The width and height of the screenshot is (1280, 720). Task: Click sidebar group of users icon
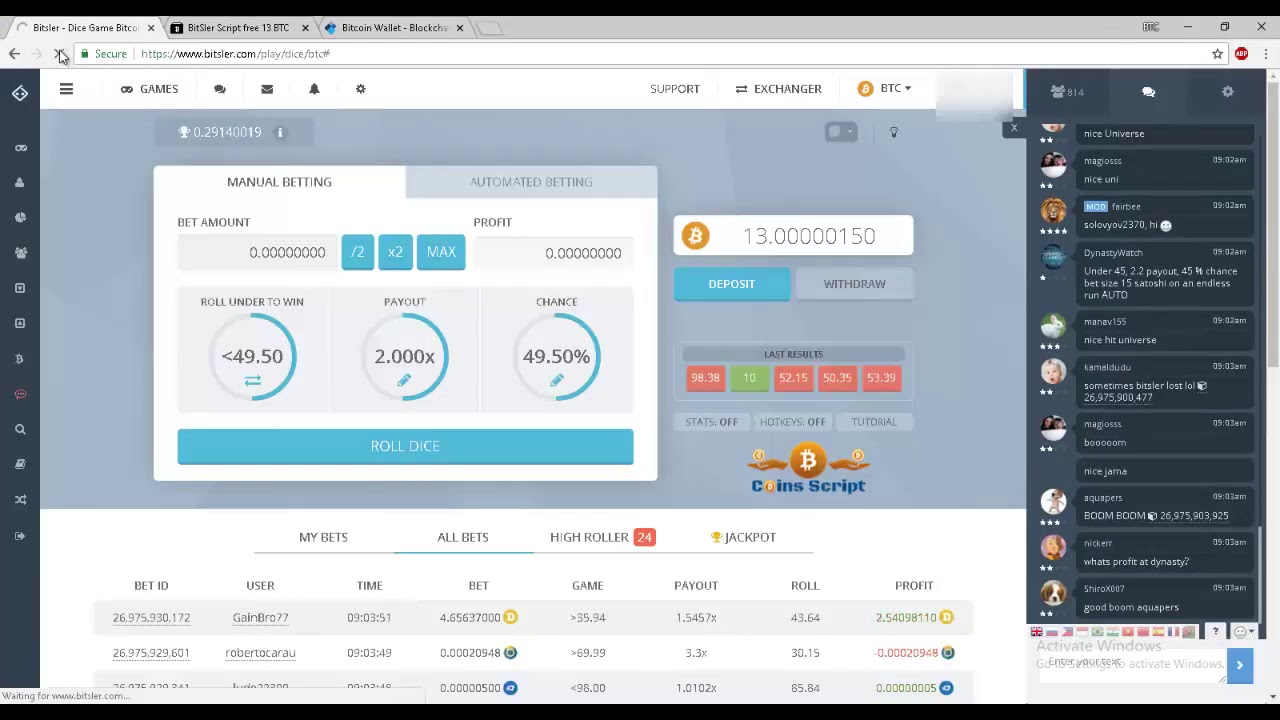pos(20,253)
